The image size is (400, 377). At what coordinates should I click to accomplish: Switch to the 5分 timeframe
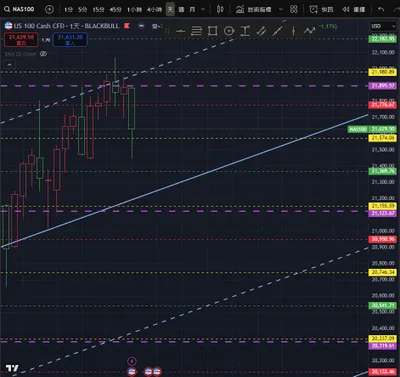[x=82, y=10]
